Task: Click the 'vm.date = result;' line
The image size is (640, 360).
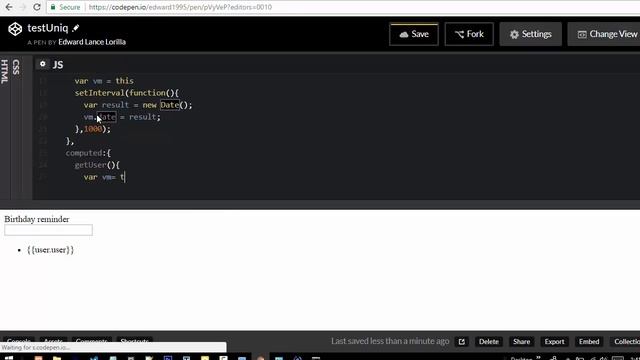Action: click(122, 117)
